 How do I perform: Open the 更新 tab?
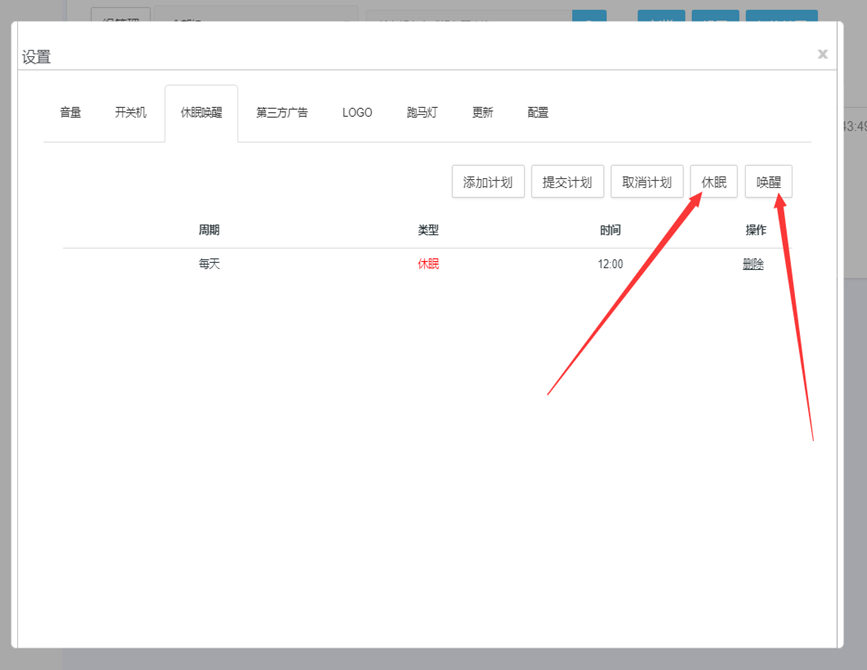pyautogui.click(x=483, y=113)
